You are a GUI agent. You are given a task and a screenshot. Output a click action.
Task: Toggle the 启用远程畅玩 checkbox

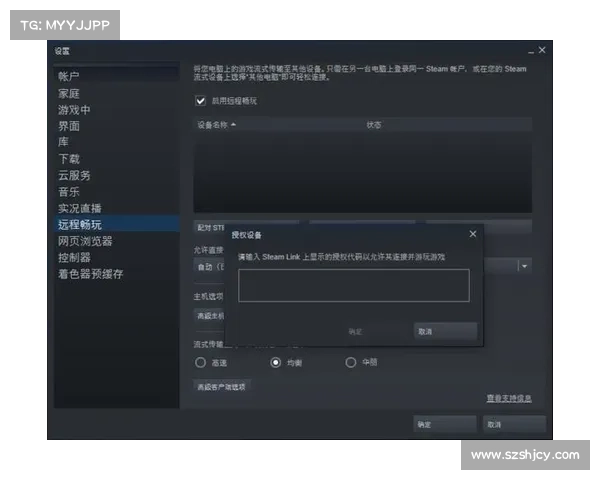pos(201,101)
